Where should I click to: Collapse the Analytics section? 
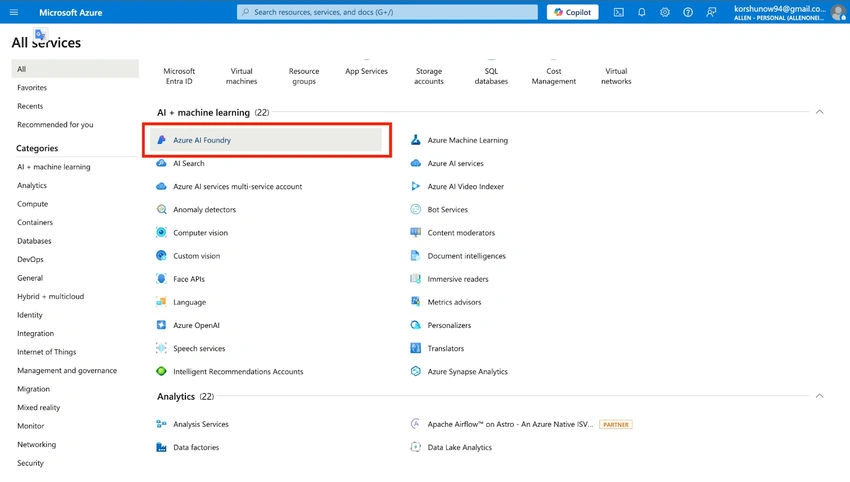[820, 396]
